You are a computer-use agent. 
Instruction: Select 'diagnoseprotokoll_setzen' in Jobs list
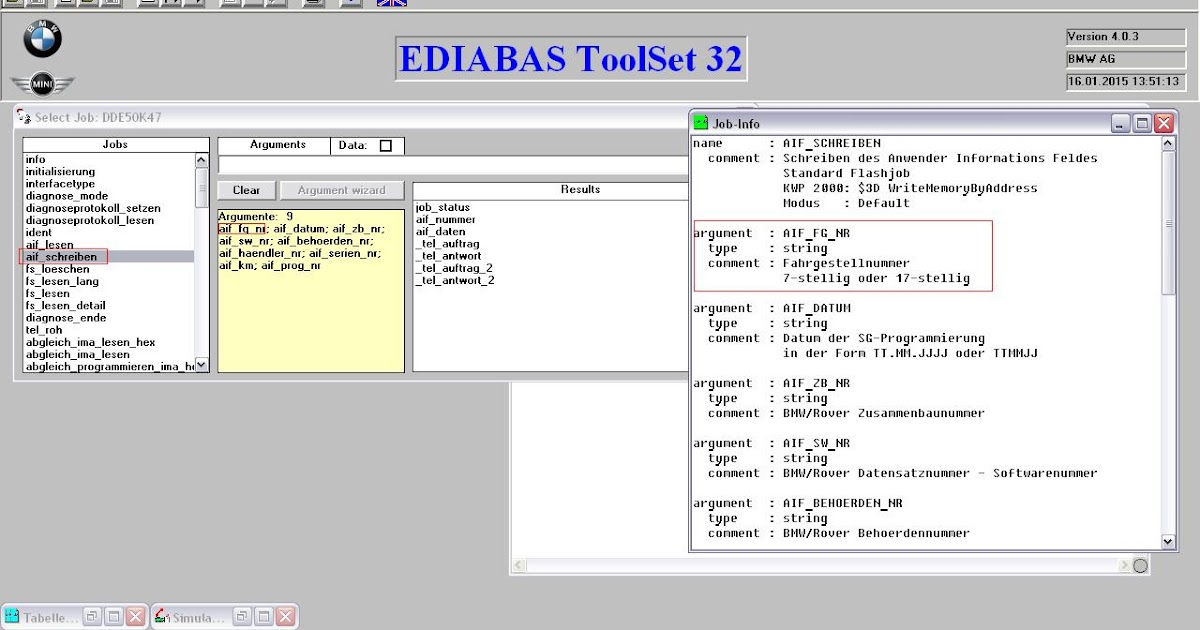(92, 208)
